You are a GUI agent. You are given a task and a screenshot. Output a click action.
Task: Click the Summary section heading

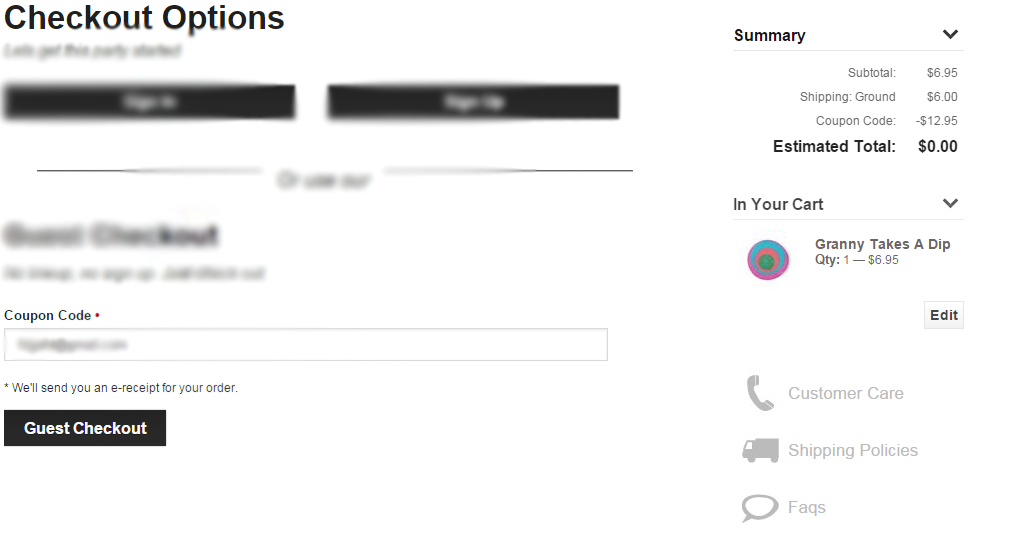tap(770, 35)
